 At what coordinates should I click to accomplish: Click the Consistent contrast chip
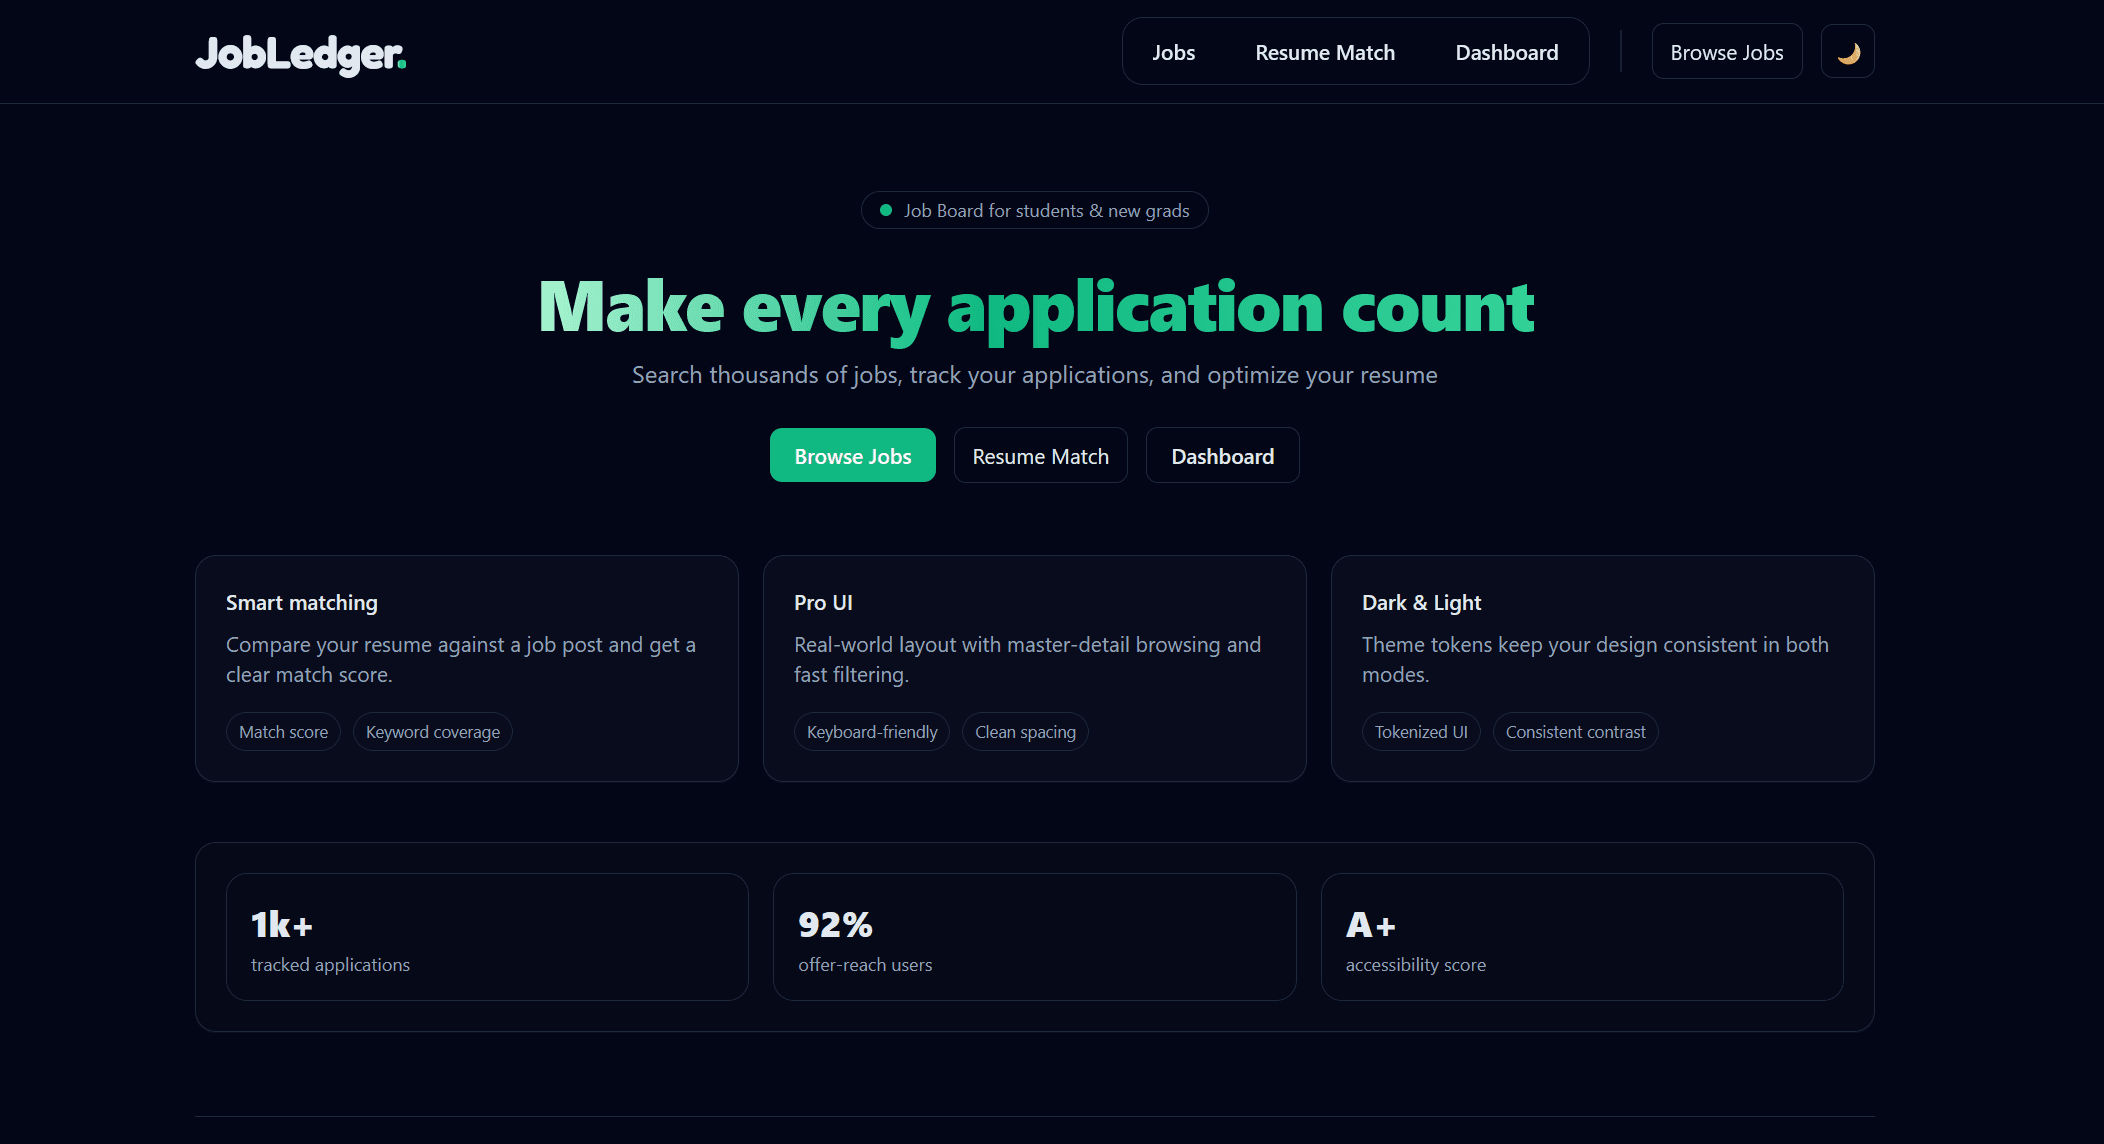pyautogui.click(x=1575, y=731)
